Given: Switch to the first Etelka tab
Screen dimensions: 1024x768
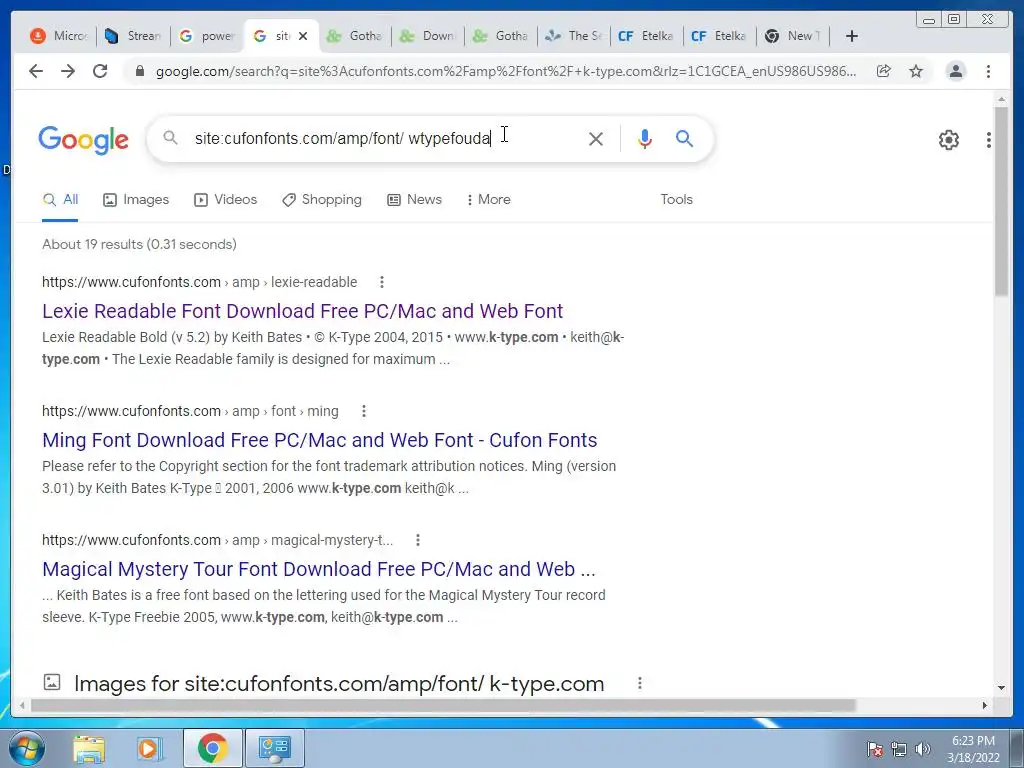Looking at the screenshot, I should [647, 36].
